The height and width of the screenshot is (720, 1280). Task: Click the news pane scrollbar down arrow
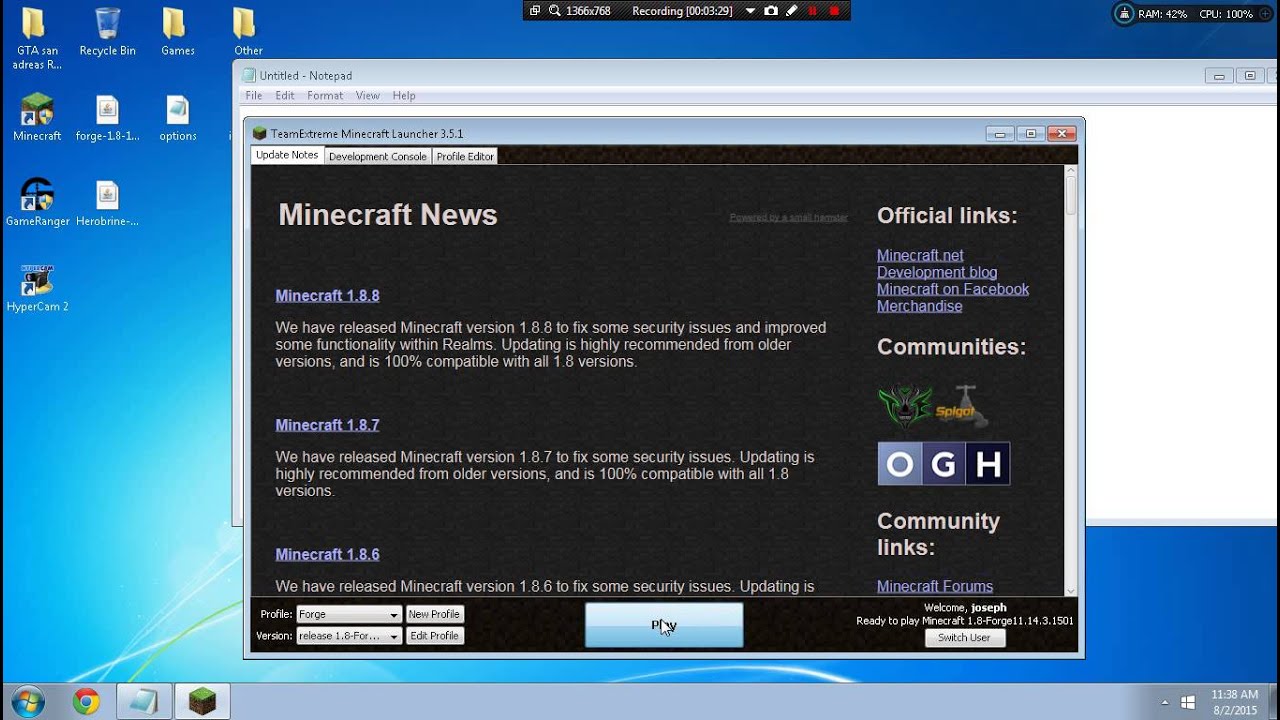[x=1071, y=590]
